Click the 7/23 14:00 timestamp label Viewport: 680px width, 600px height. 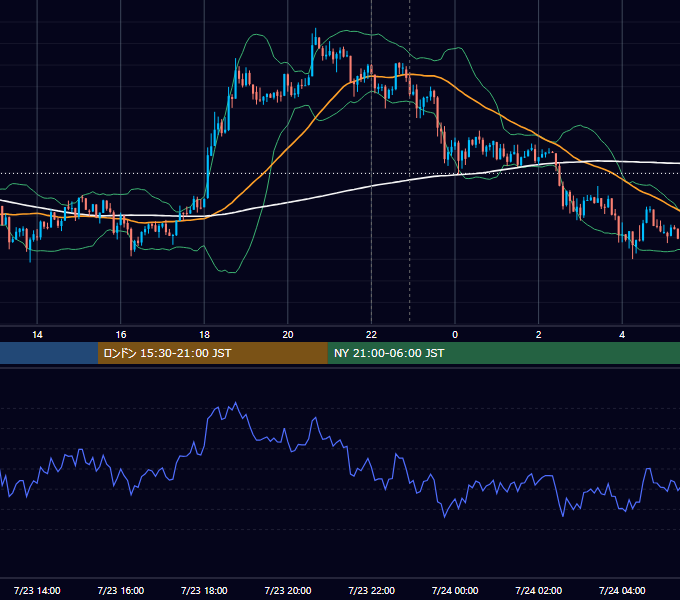[37, 590]
